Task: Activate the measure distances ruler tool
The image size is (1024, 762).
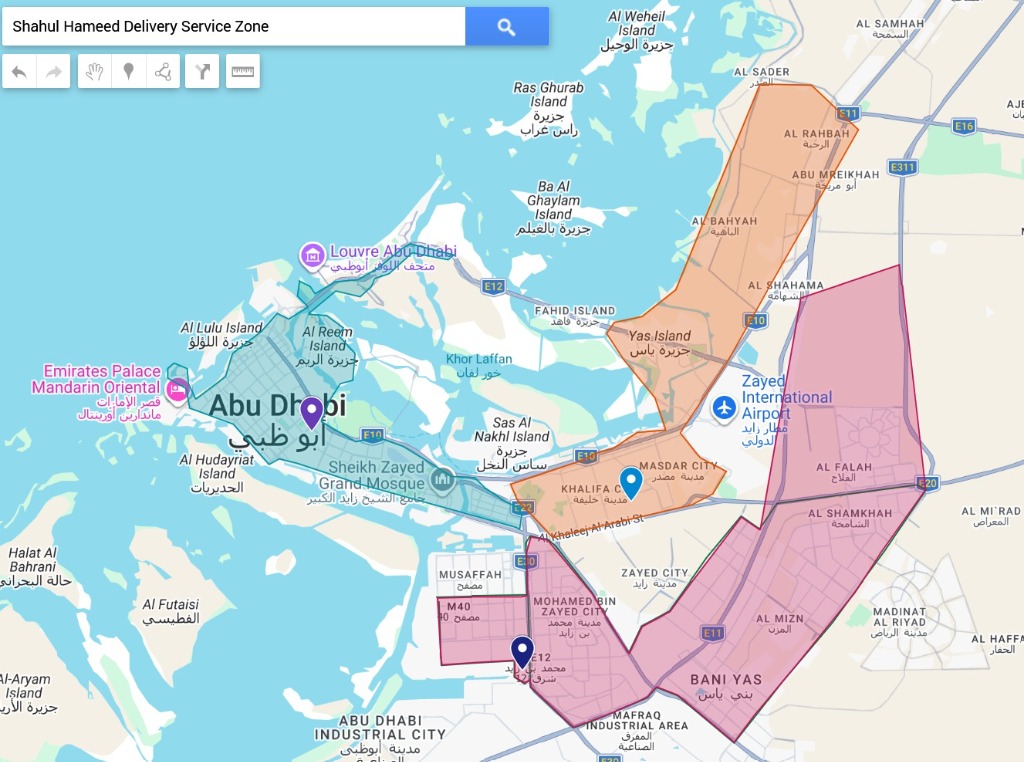Action: tap(242, 71)
